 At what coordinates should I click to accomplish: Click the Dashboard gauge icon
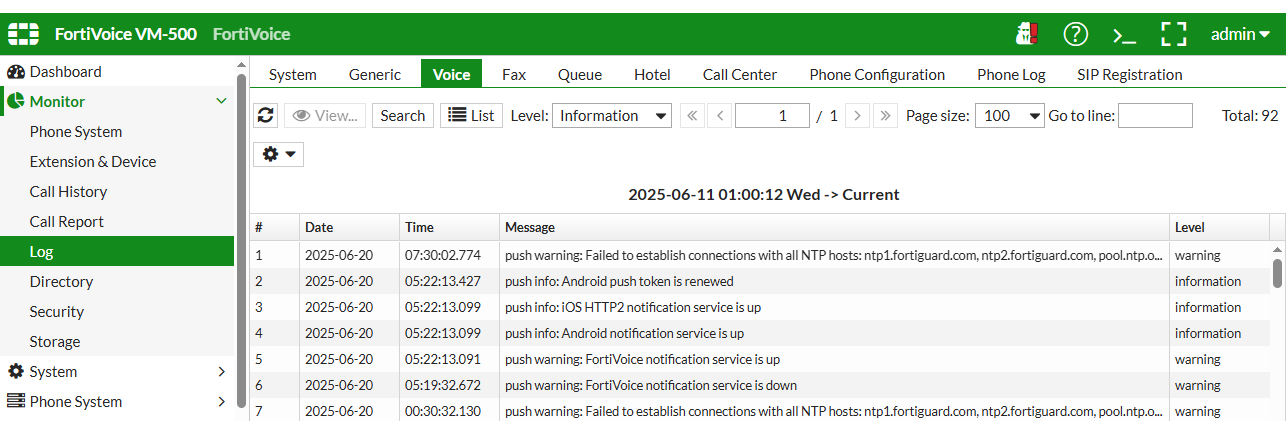coord(15,72)
